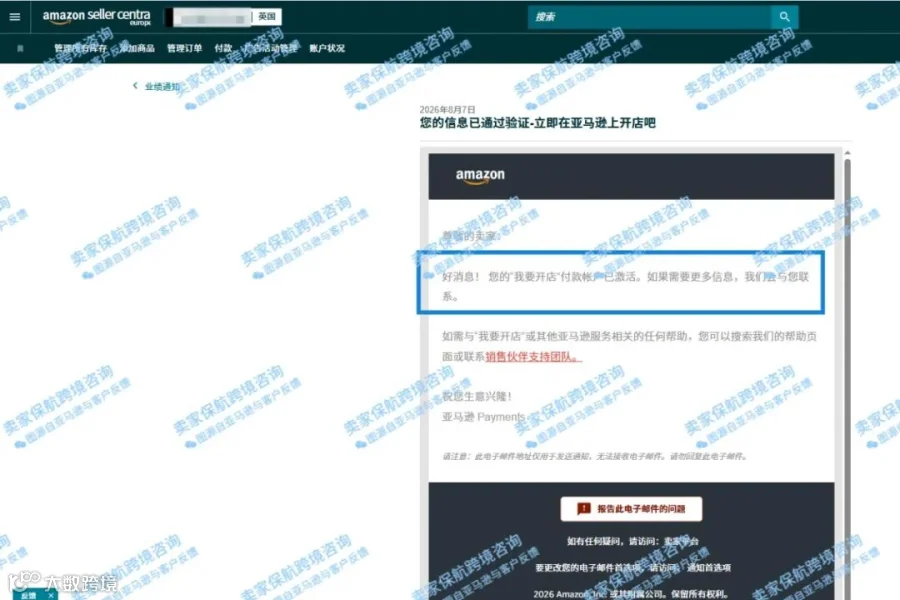Screen dimensions: 900x600
Task: Go back via the 业绩通知 link
Action: point(162,87)
